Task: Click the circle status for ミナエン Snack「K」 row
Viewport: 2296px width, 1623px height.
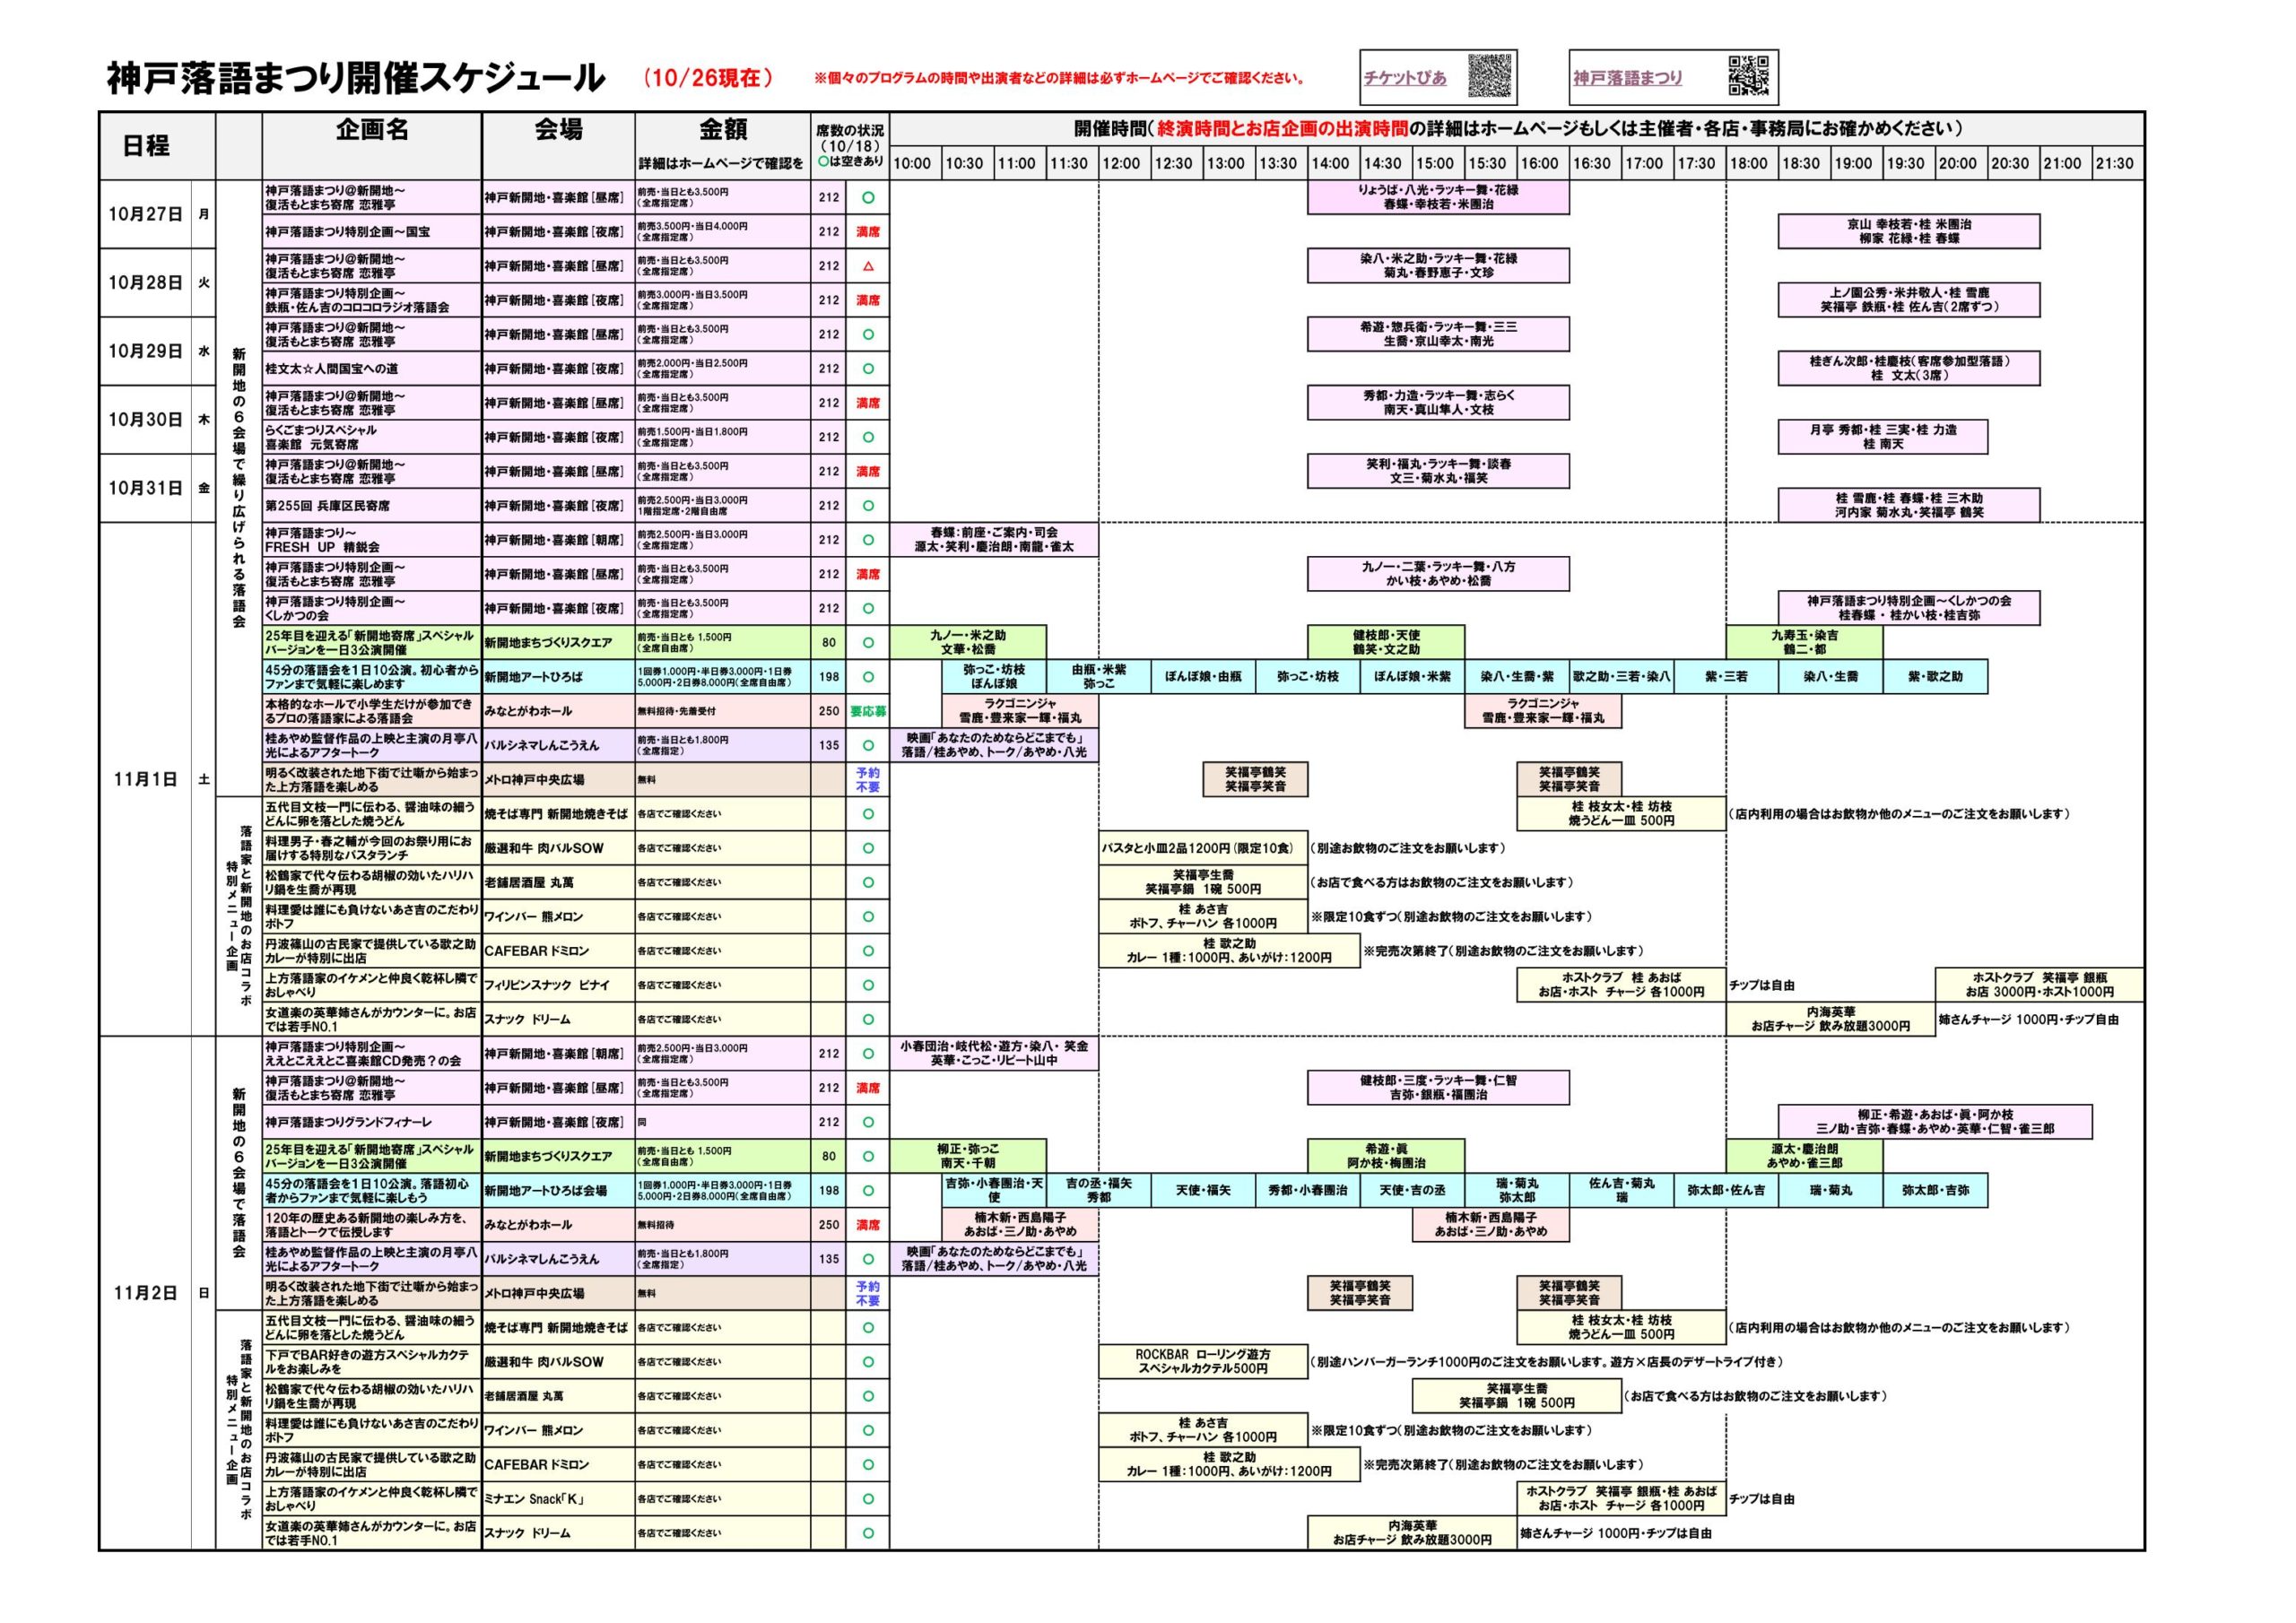Action: [x=867, y=1499]
